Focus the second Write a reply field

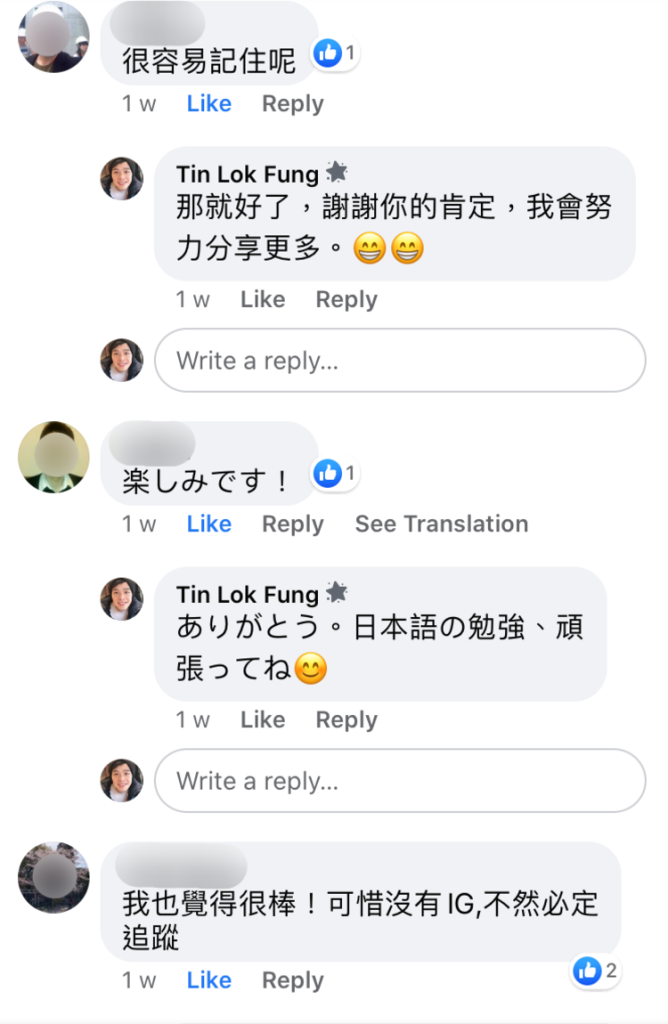click(x=399, y=781)
